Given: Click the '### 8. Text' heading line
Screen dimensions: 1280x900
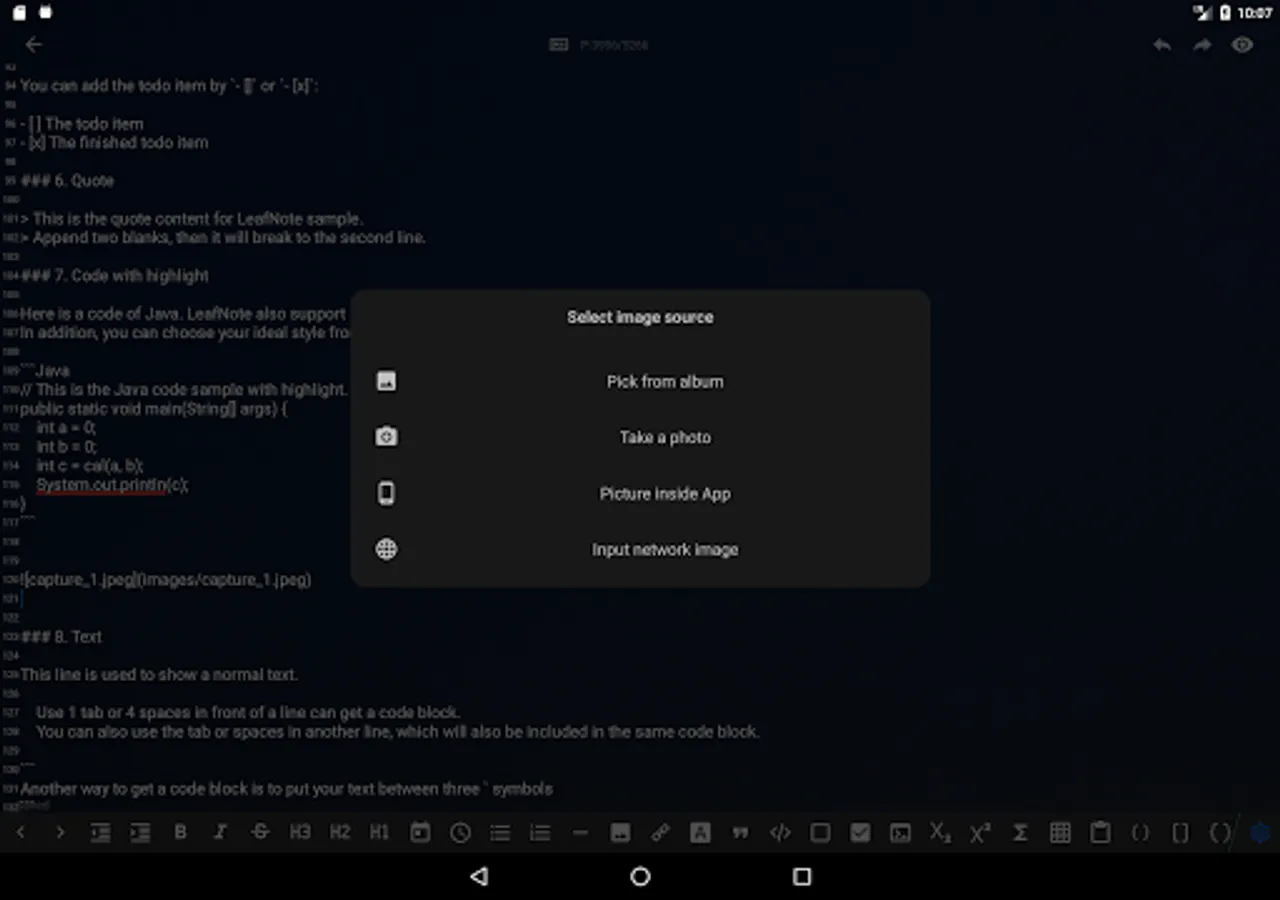Looking at the screenshot, I should pos(61,637).
